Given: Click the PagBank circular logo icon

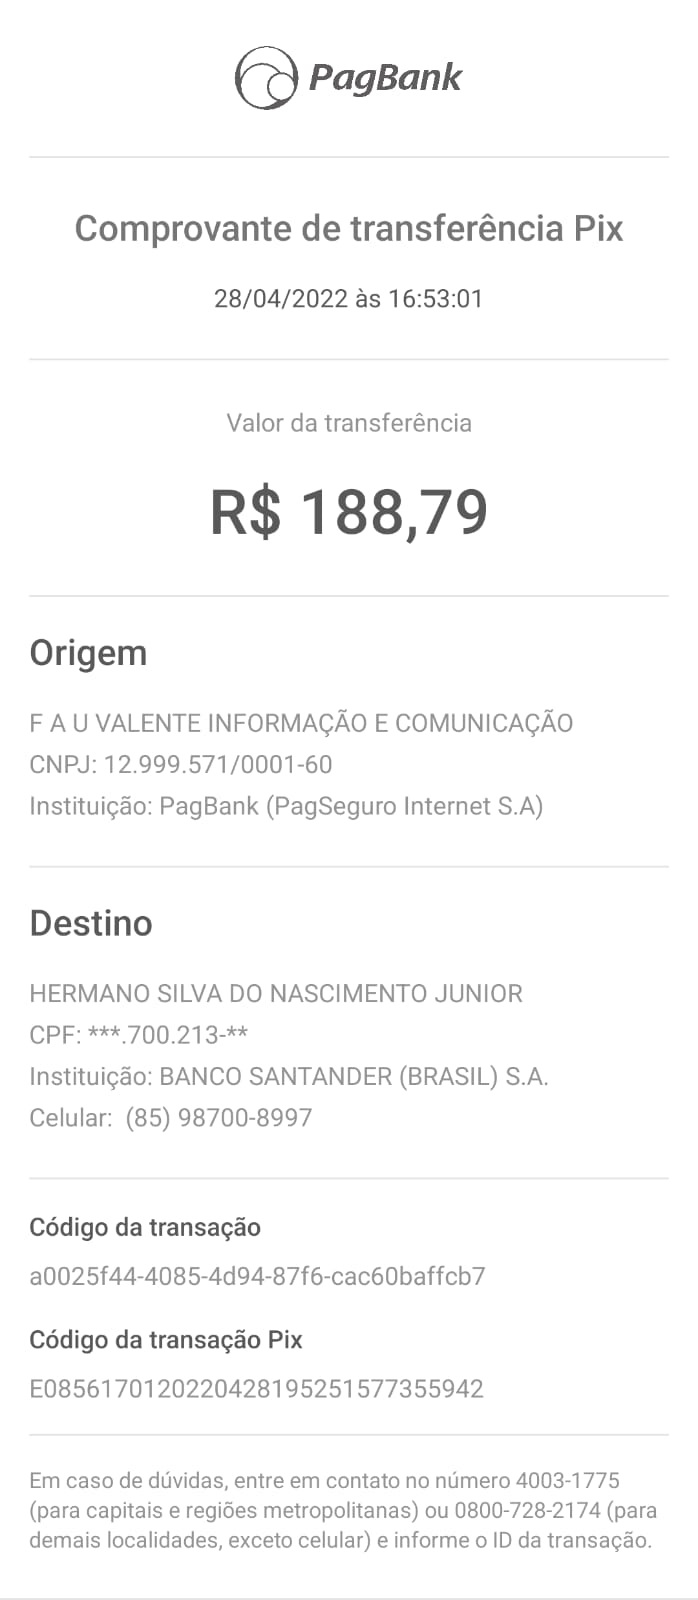Looking at the screenshot, I should coord(266,77).
